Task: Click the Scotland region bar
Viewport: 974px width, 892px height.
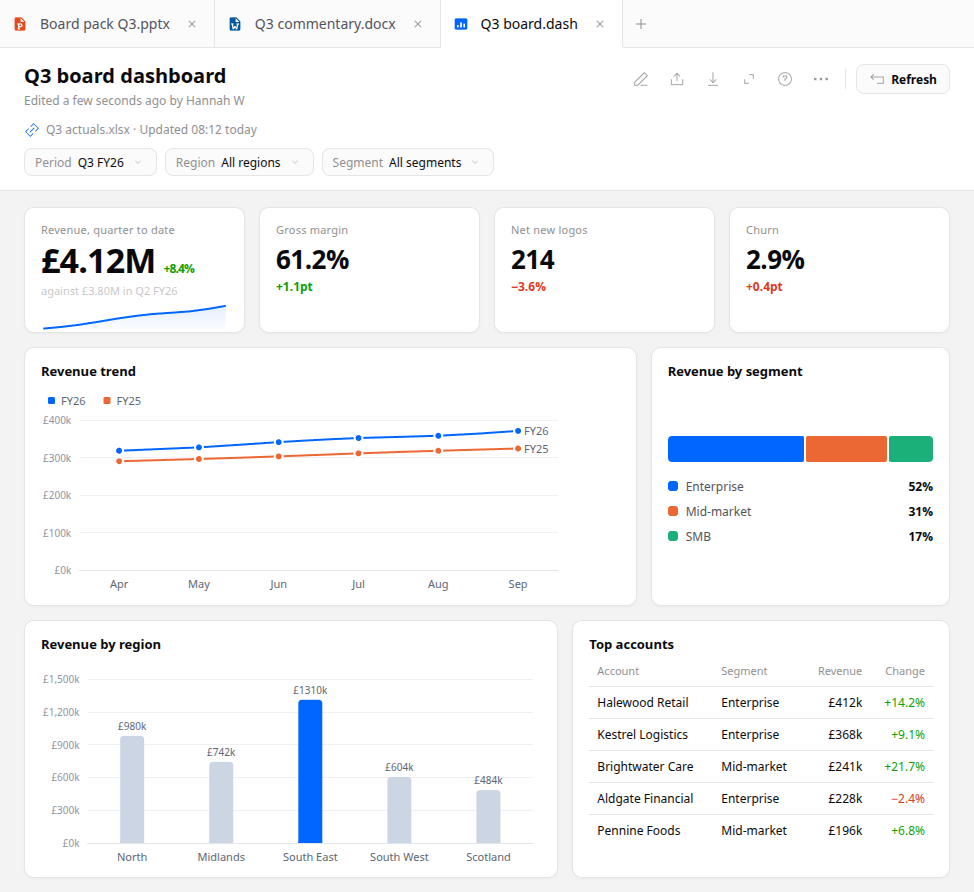Action: tap(488, 817)
